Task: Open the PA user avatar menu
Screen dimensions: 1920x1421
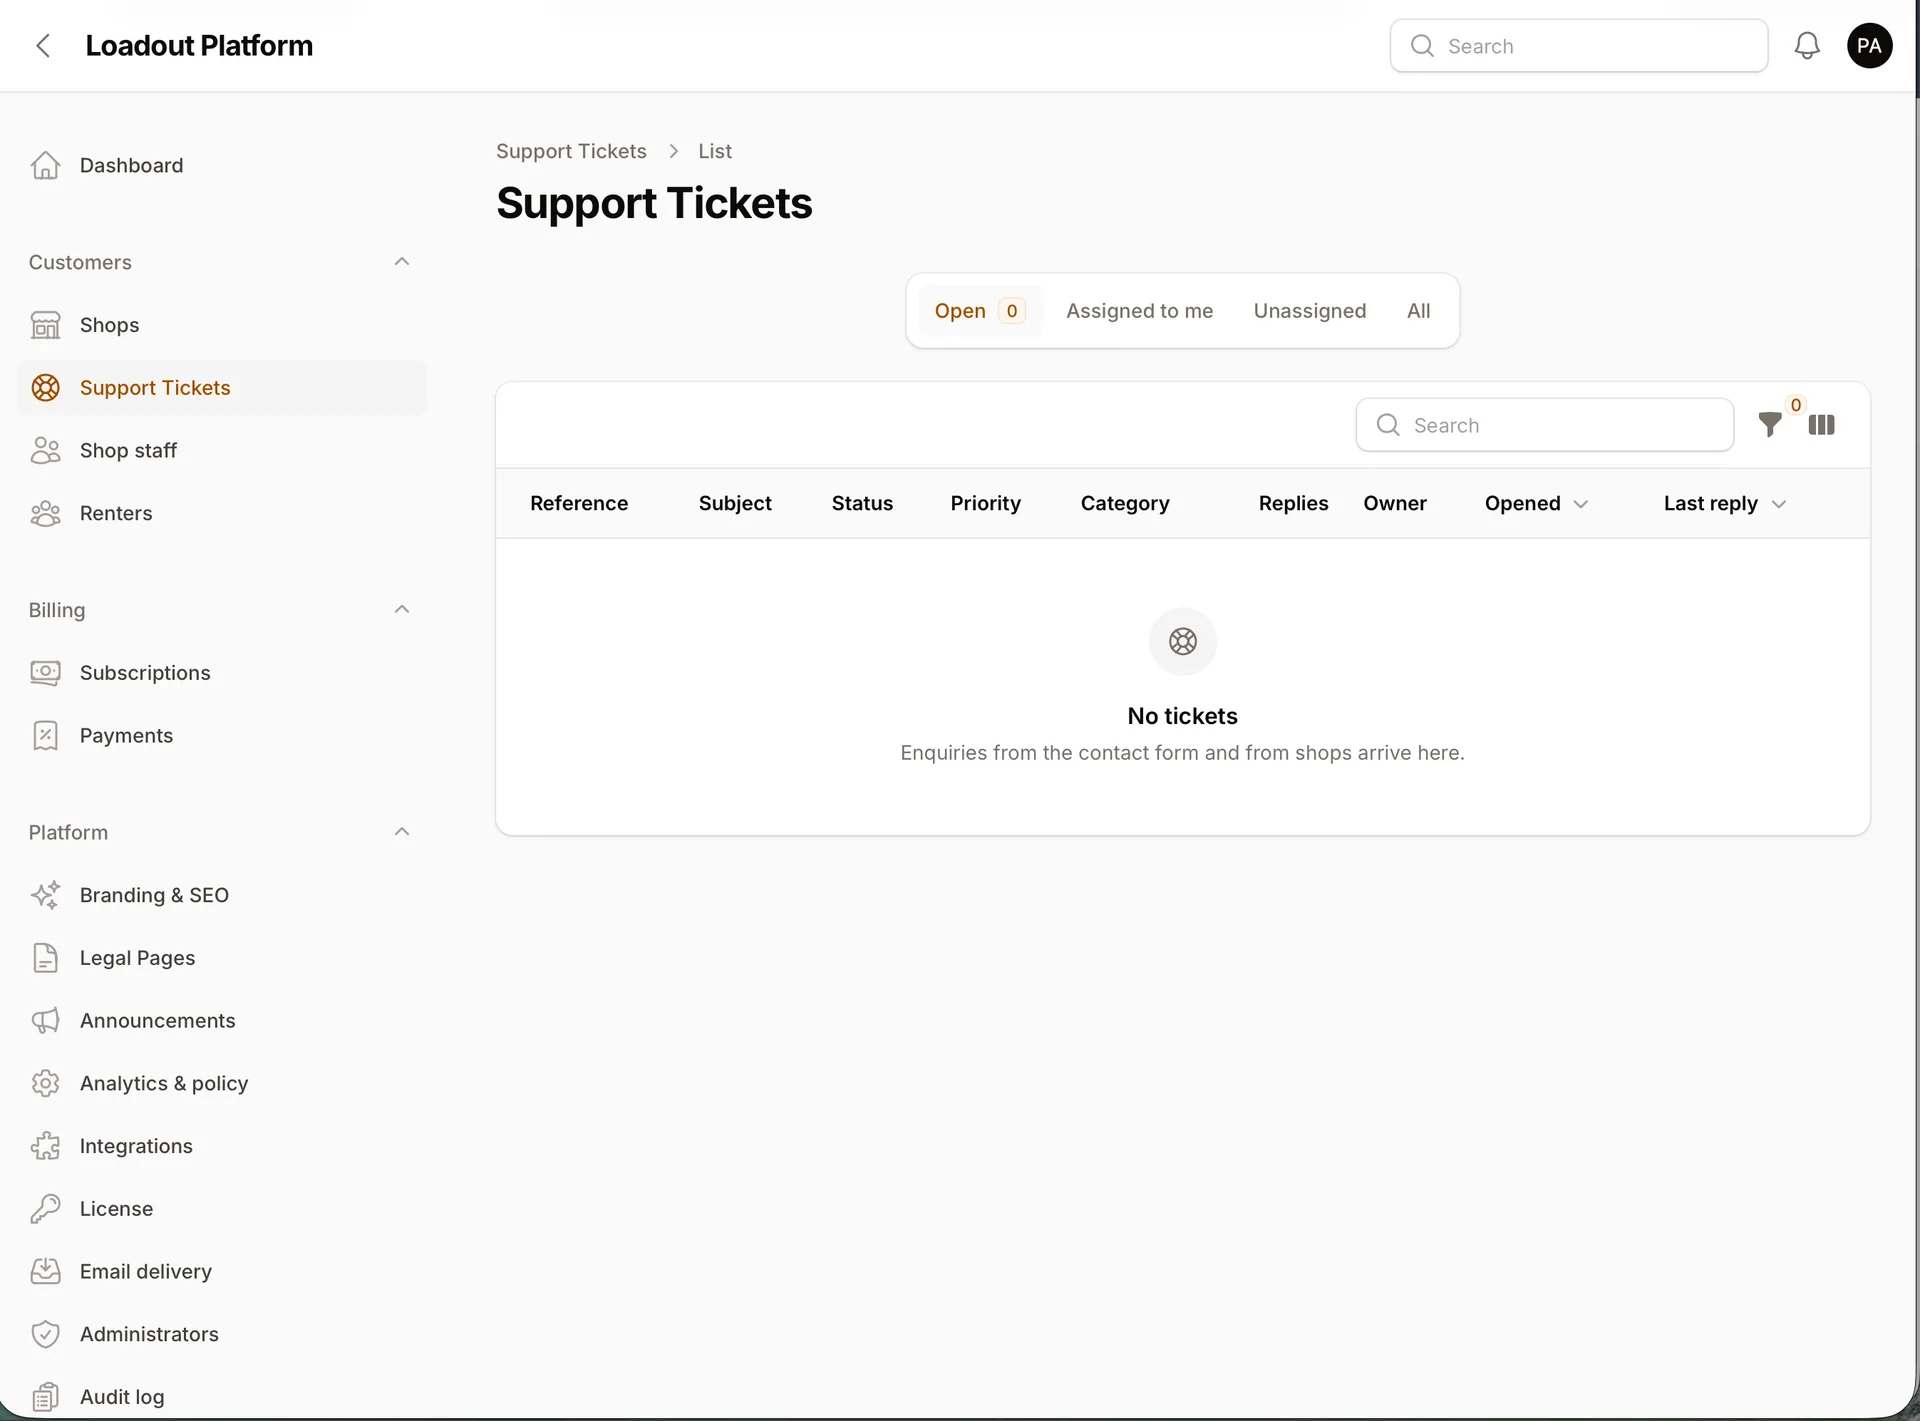Action: [1869, 46]
